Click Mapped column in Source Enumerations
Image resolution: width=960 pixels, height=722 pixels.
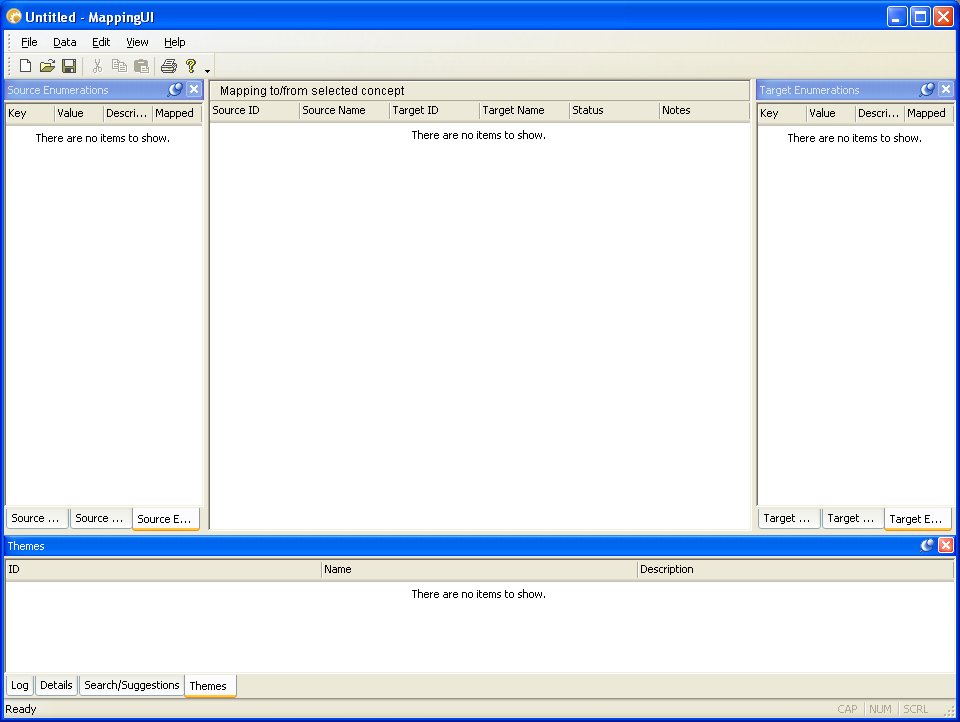point(177,113)
